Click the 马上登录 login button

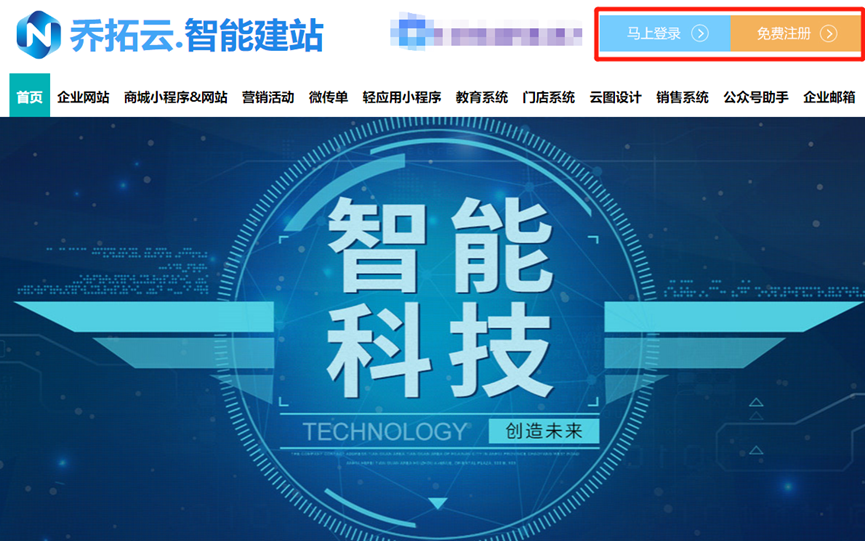(x=665, y=34)
